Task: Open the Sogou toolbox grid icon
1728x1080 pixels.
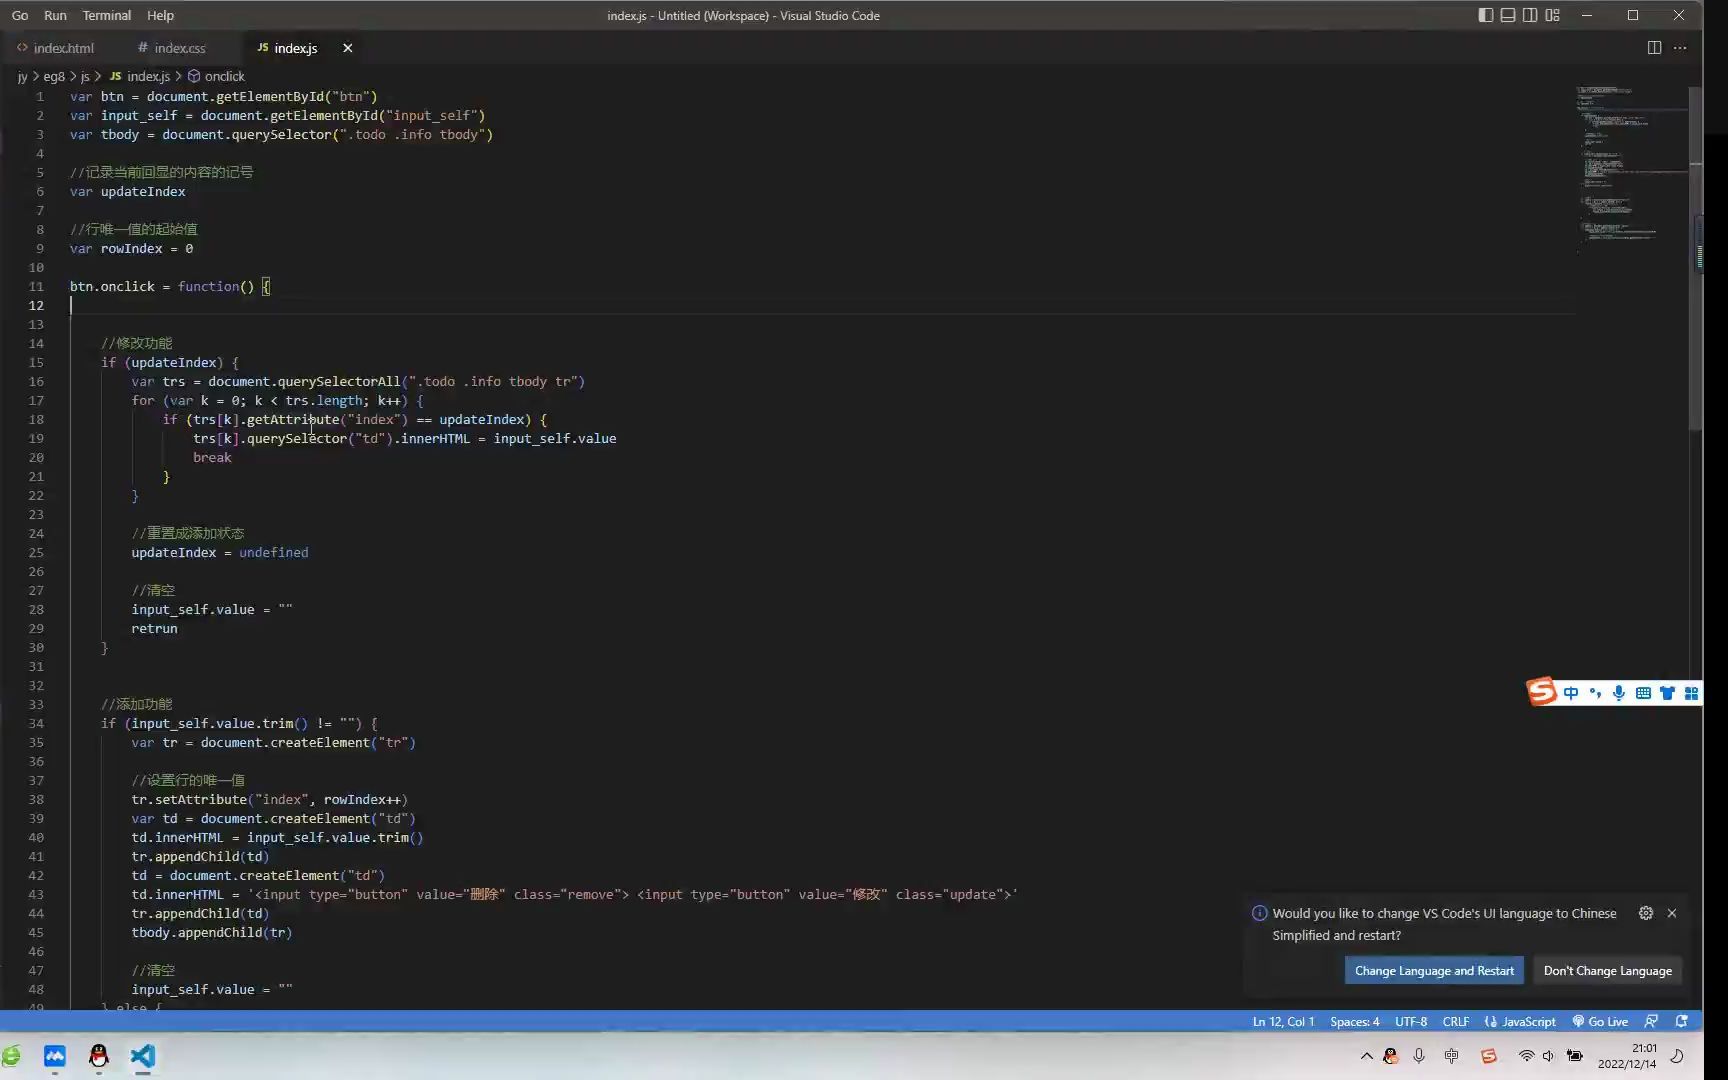Action: [1691, 693]
